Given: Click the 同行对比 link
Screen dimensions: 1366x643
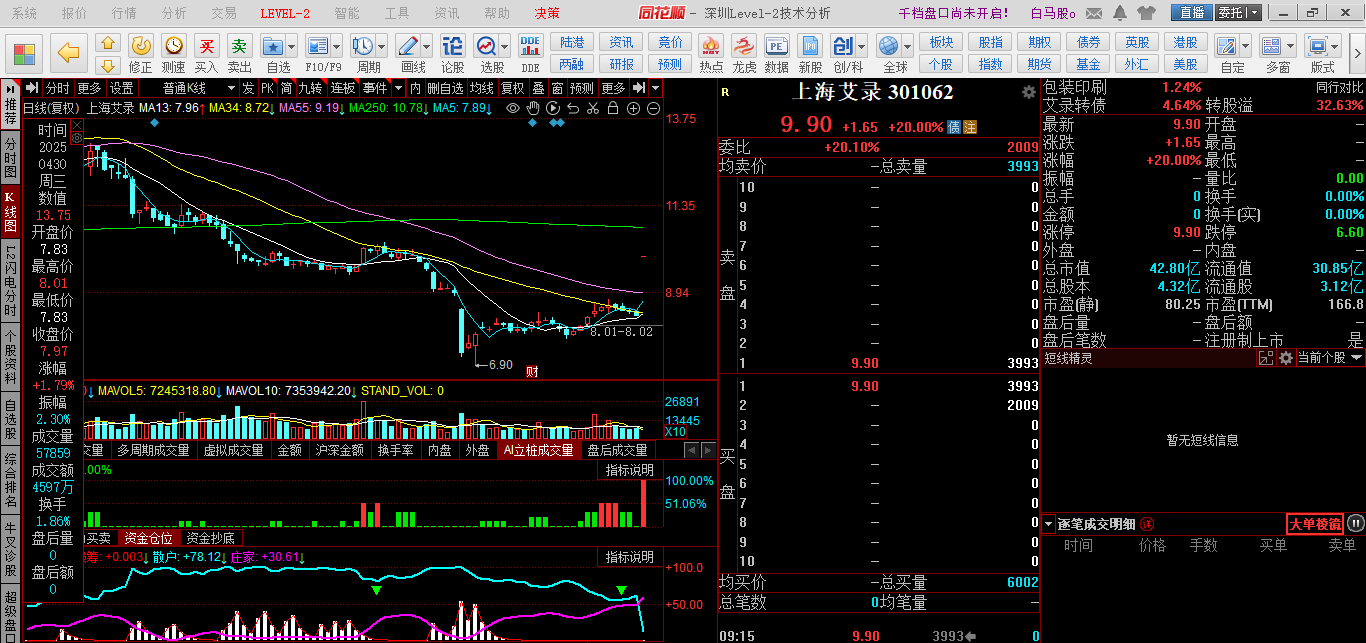Looking at the screenshot, I should pos(1339,88).
